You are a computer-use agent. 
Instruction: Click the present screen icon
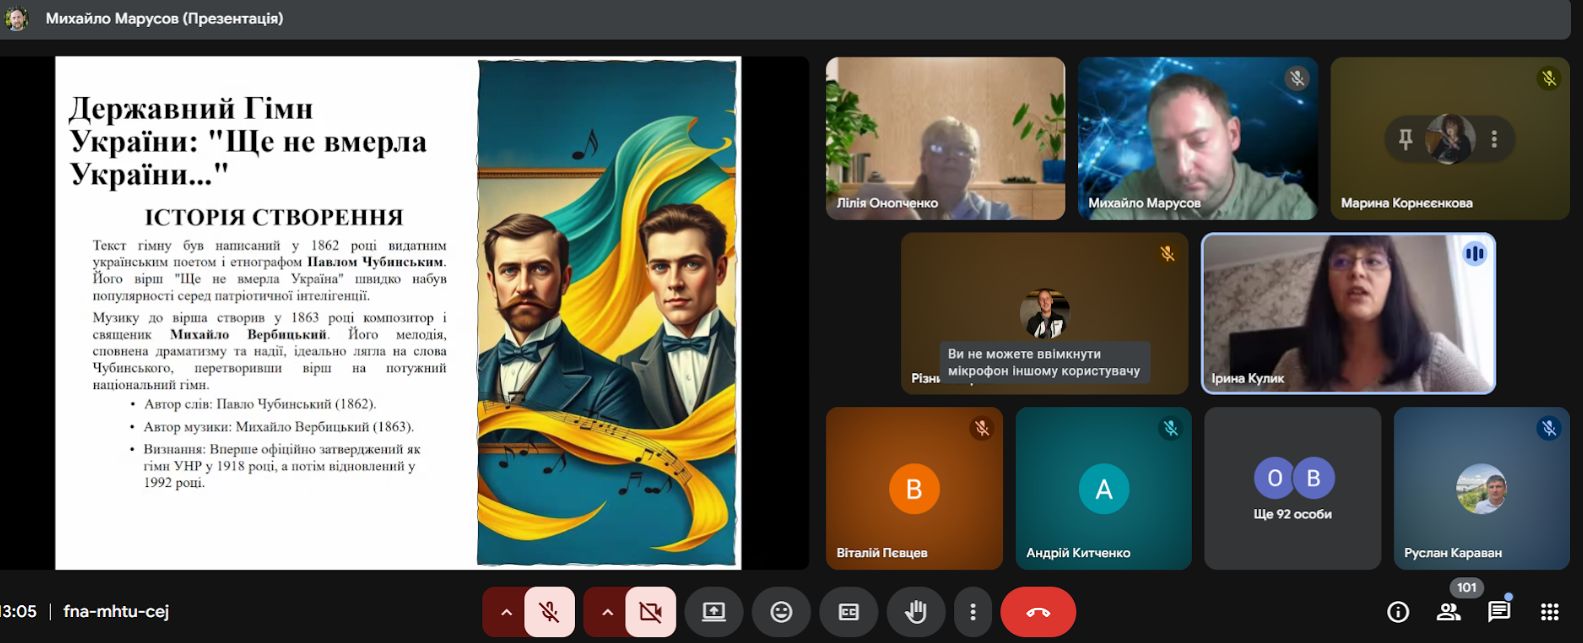coord(714,612)
